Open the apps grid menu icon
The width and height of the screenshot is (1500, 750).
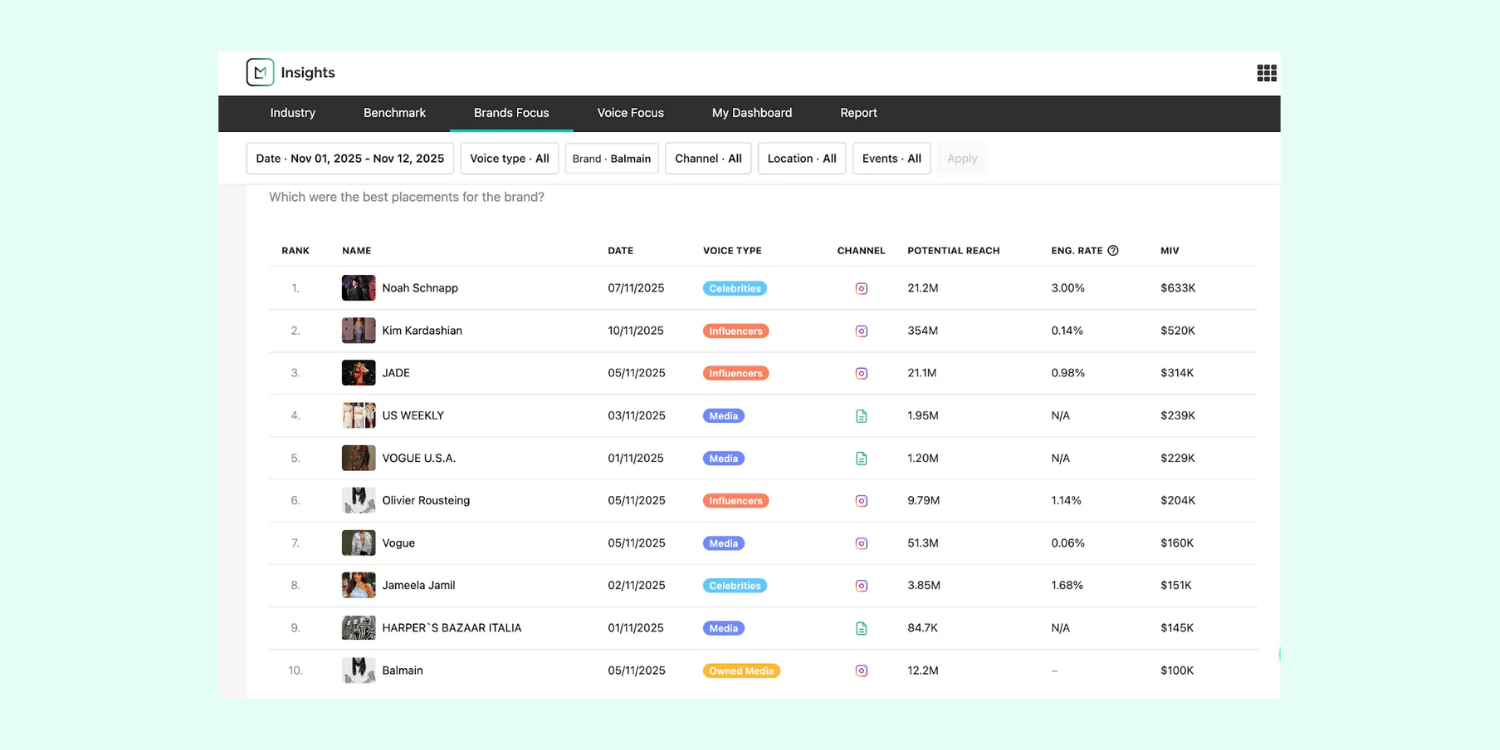[1266, 73]
